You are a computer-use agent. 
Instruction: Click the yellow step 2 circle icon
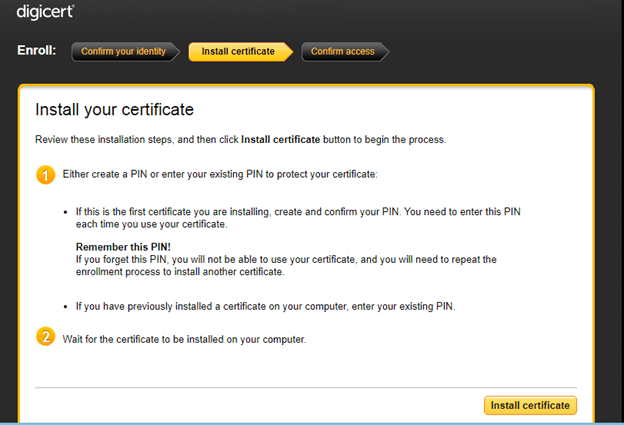coord(46,337)
